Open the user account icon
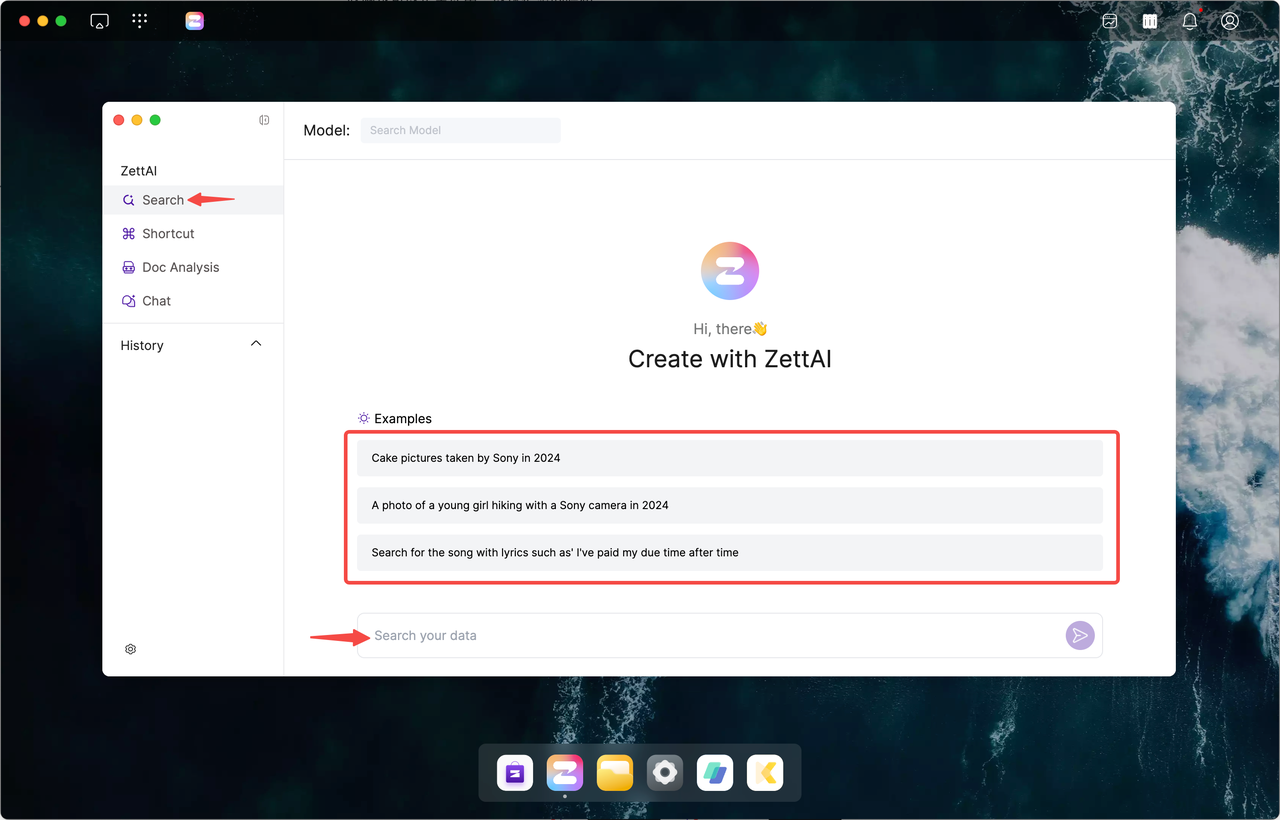The width and height of the screenshot is (1280, 820). (x=1230, y=21)
